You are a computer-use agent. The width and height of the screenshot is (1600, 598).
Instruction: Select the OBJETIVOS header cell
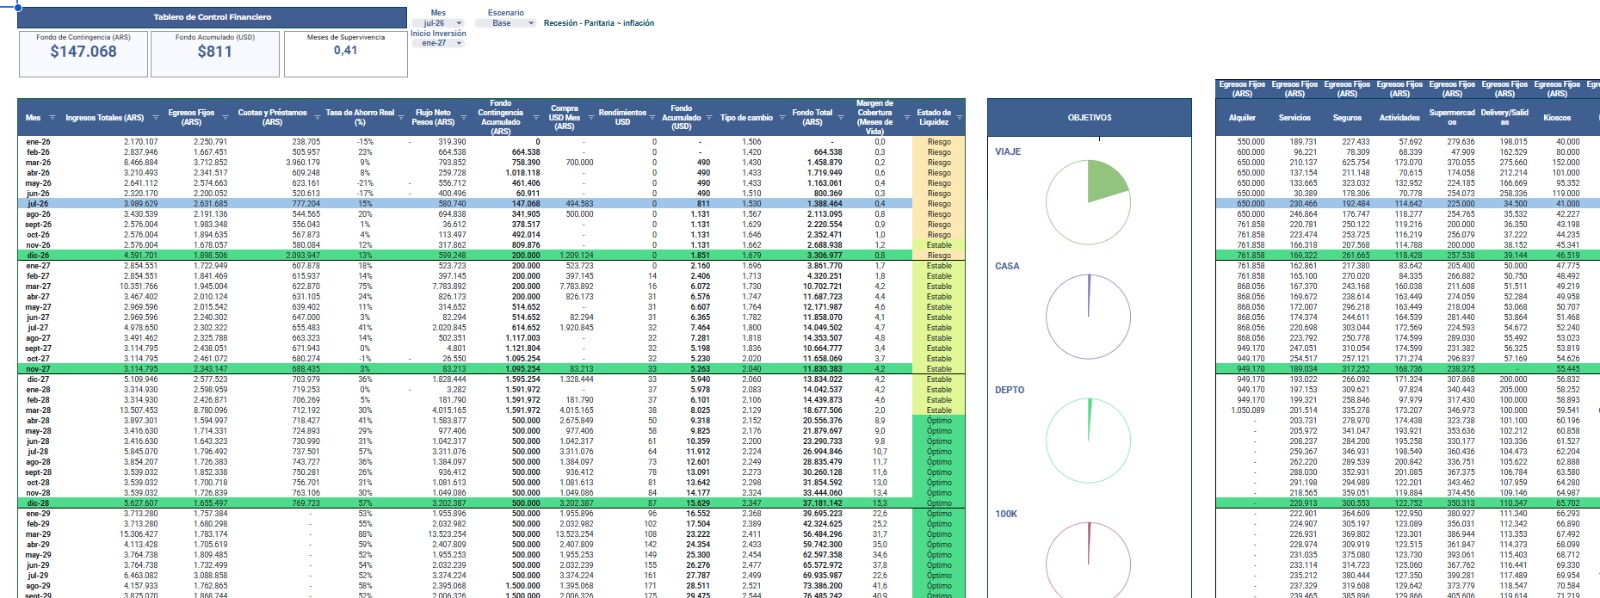tap(1089, 118)
